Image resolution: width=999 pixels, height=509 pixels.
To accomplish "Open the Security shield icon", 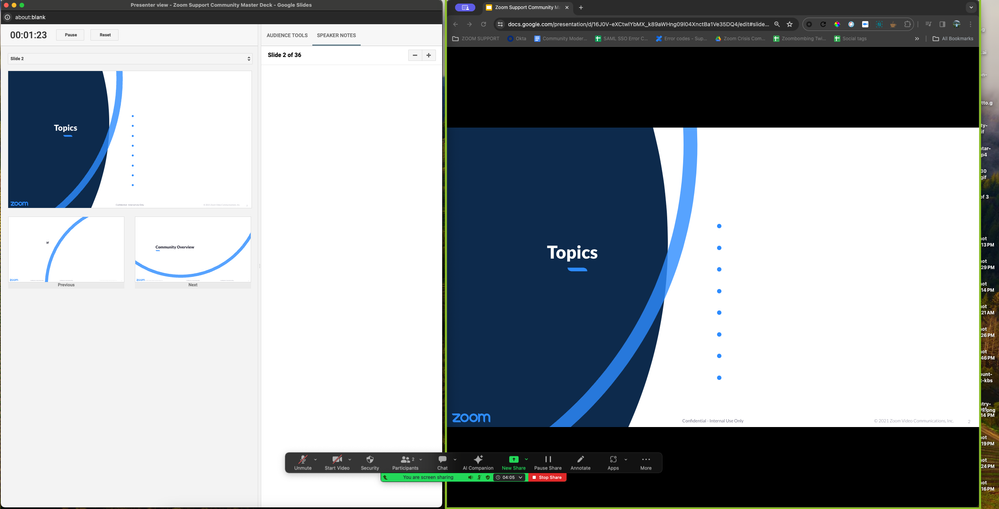I will pos(370,460).
